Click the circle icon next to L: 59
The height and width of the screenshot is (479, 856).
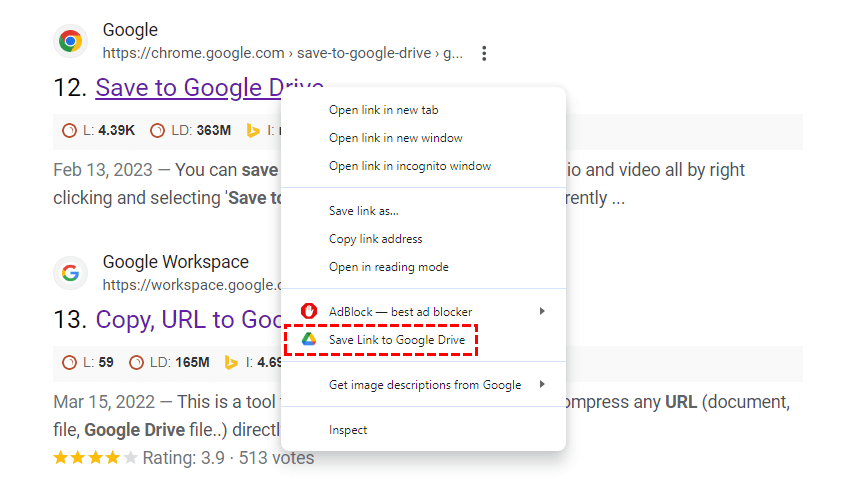click(x=69, y=362)
